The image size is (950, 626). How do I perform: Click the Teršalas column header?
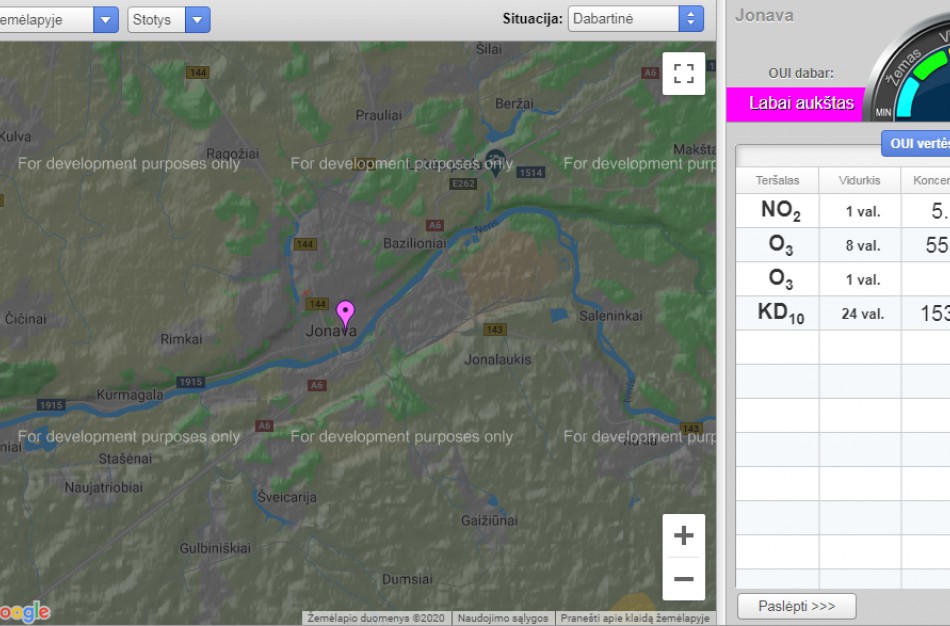777,180
